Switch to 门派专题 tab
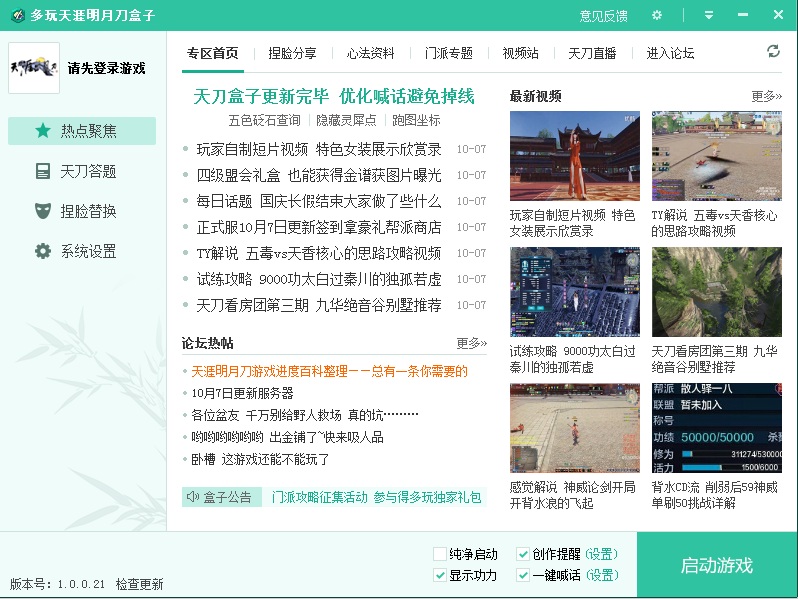The height and width of the screenshot is (599, 798). [x=448, y=53]
